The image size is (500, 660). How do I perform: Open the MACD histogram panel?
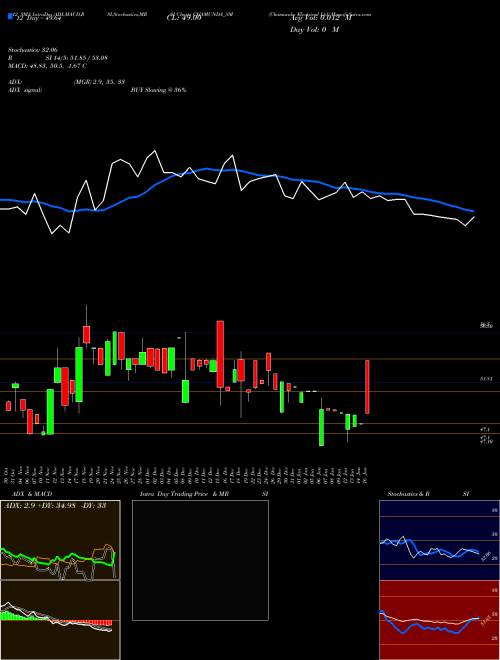(60, 620)
